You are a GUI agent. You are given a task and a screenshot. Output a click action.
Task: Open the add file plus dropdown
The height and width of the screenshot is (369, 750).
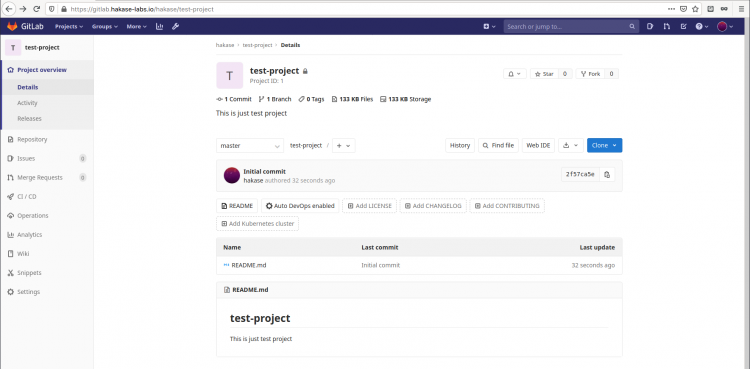point(343,145)
